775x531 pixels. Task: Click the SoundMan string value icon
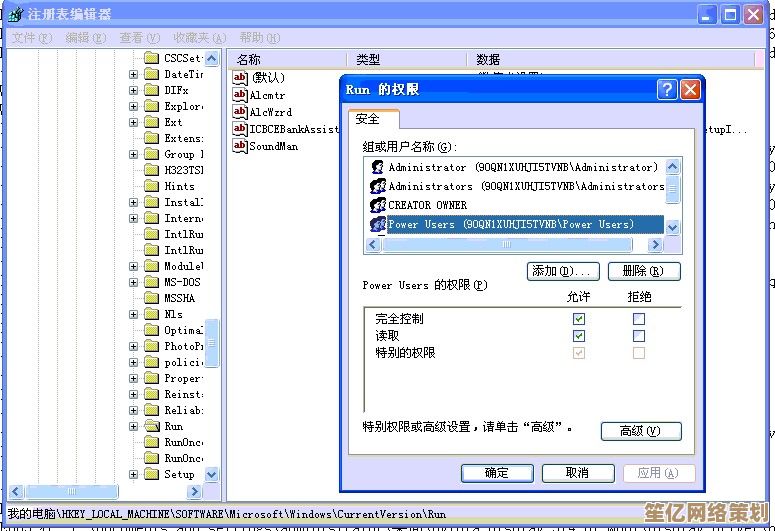tap(240, 146)
